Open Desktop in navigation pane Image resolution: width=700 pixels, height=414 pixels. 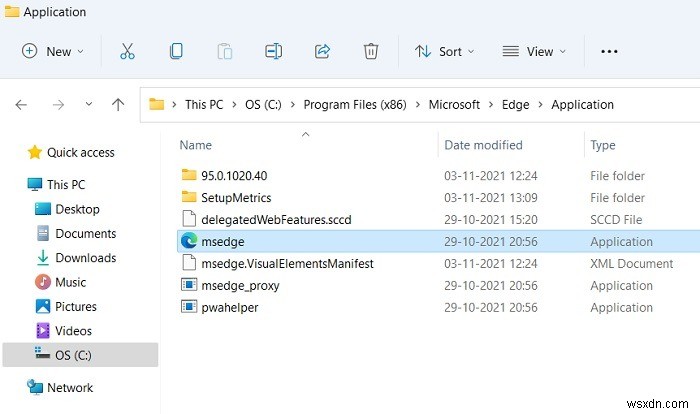[77, 209]
